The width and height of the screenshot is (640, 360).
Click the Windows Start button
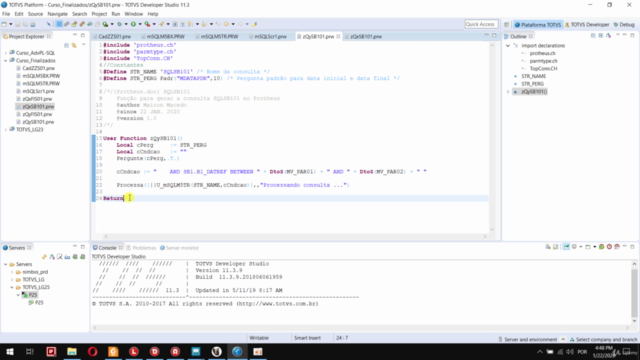9,351
